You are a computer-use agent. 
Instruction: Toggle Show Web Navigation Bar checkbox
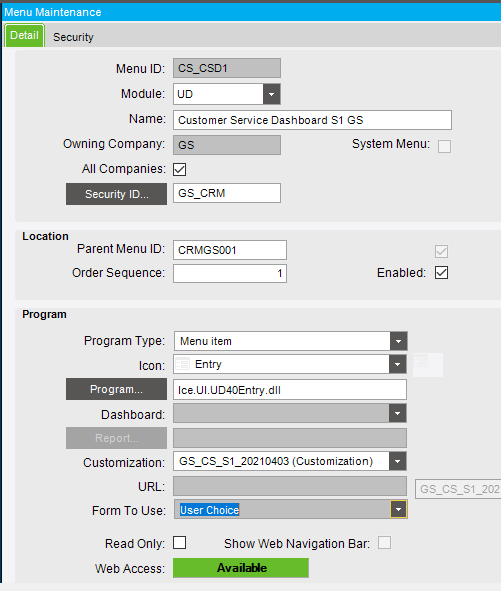pos(385,543)
